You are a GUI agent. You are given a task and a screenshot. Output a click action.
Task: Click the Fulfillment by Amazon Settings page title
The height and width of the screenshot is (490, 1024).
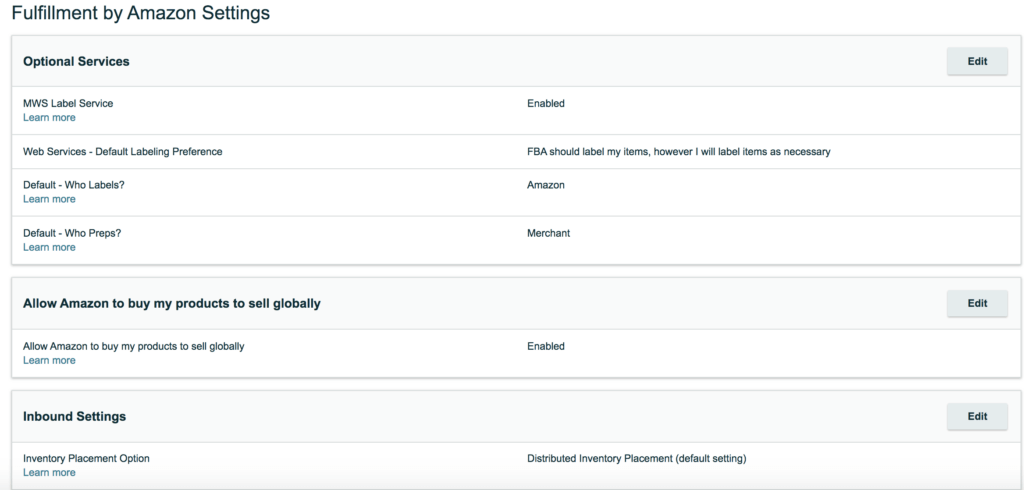click(x=140, y=12)
